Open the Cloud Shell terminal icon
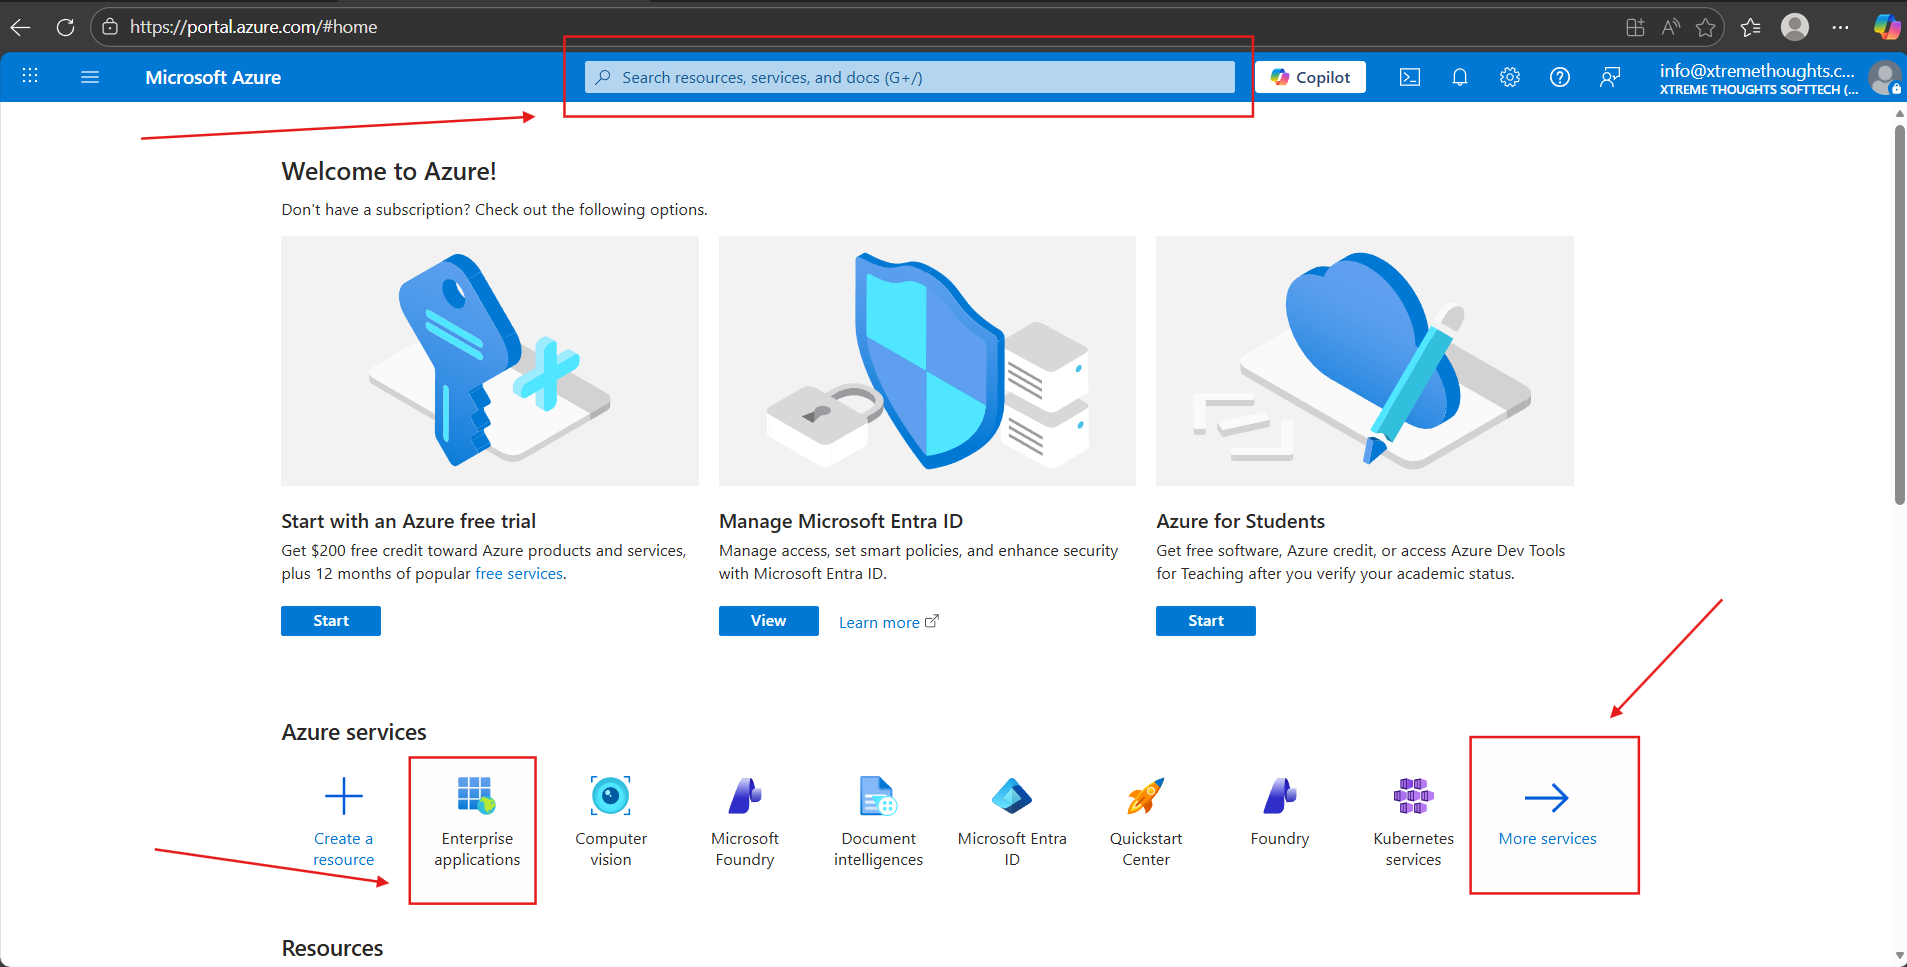This screenshot has height=967, width=1907. [1410, 77]
